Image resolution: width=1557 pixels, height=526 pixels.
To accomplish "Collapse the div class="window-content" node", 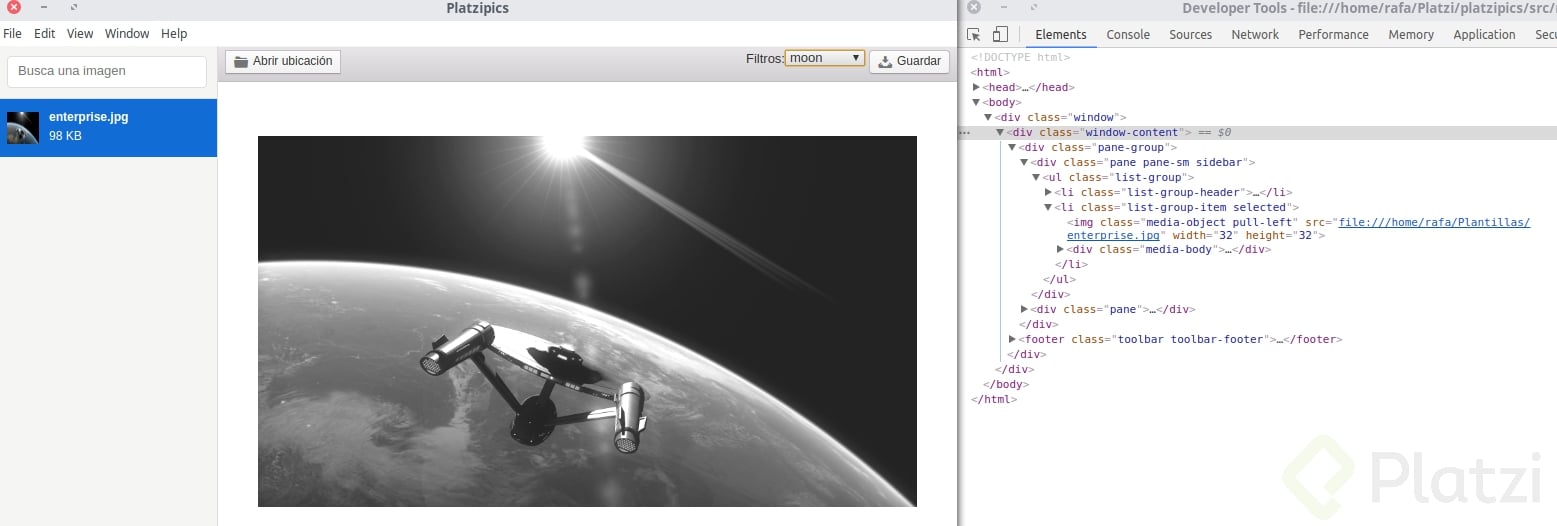I will coord(1000,132).
